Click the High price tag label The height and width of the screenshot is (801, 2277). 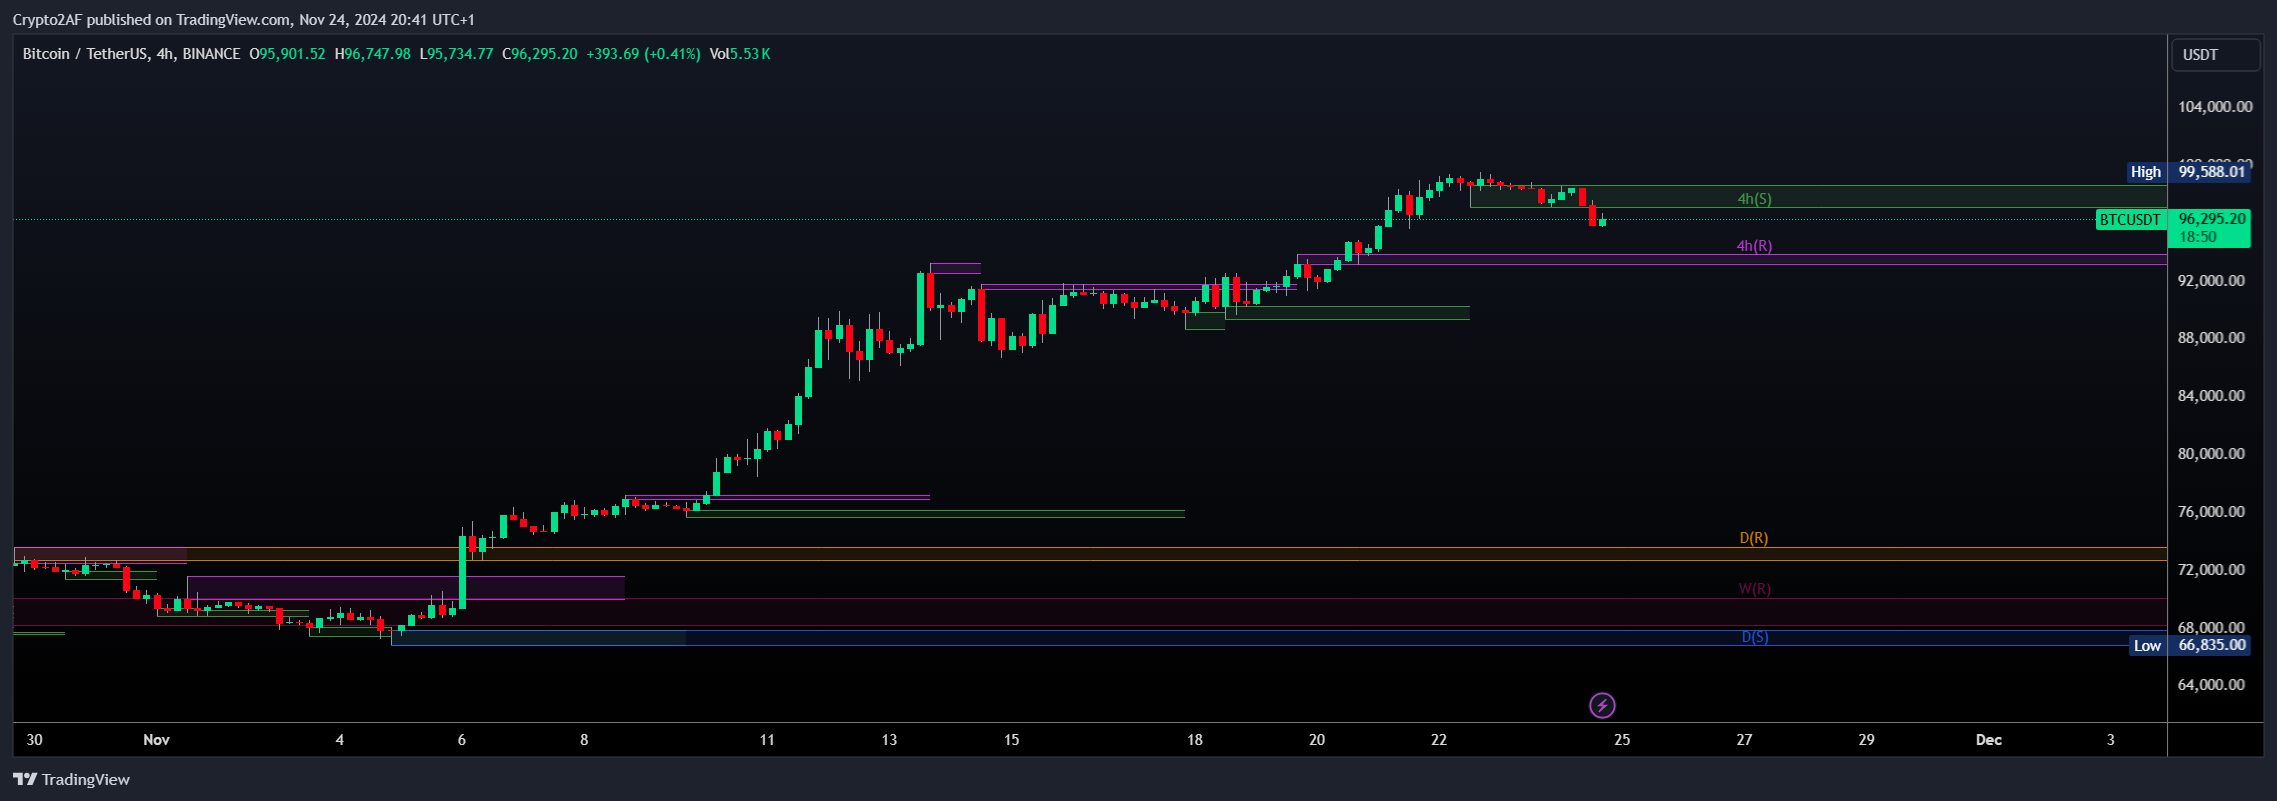2146,172
